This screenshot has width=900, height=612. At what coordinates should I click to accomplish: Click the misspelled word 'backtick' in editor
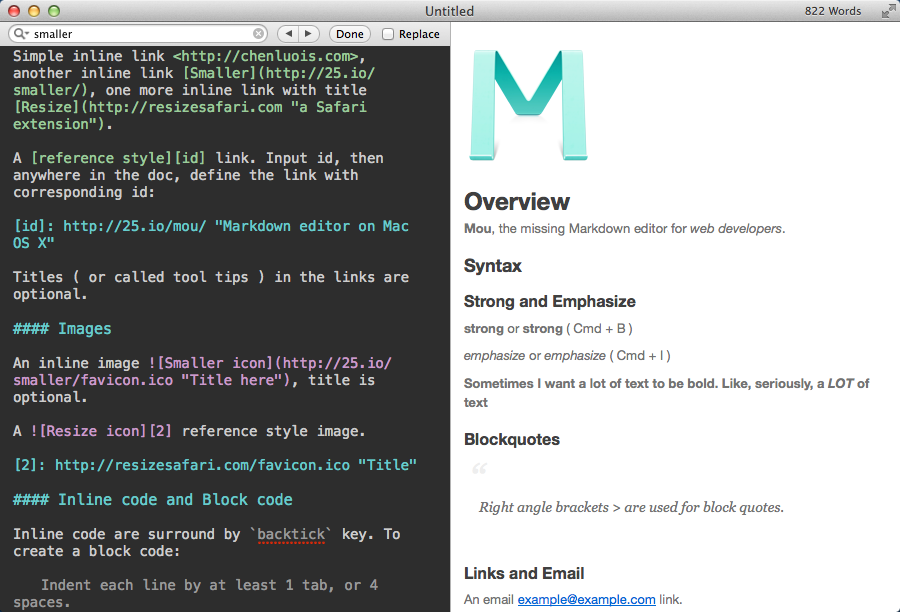click(x=291, y=534)
